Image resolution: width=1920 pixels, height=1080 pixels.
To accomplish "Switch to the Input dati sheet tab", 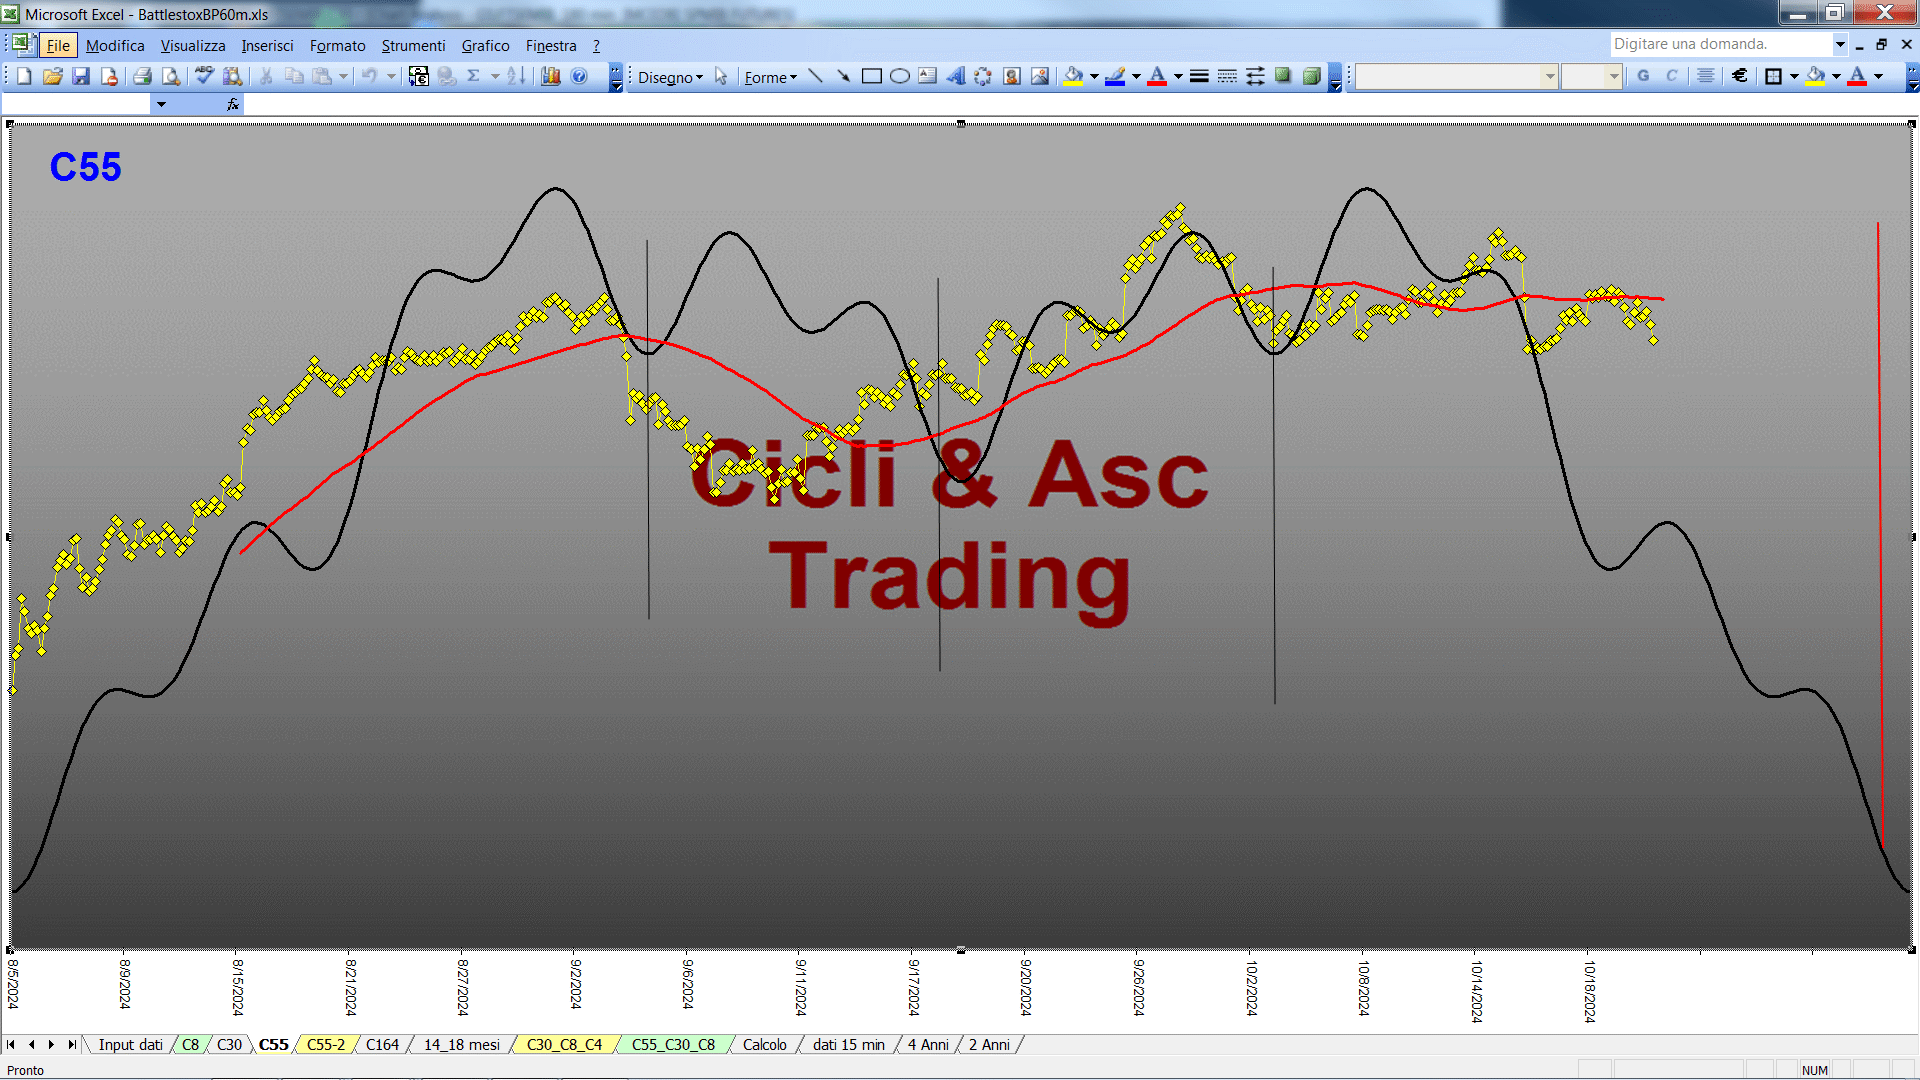I will pos(130,1044).
